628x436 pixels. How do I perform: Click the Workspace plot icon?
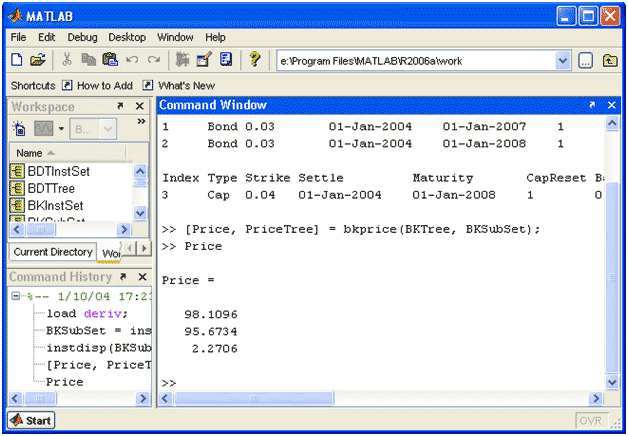coord(43,129)
